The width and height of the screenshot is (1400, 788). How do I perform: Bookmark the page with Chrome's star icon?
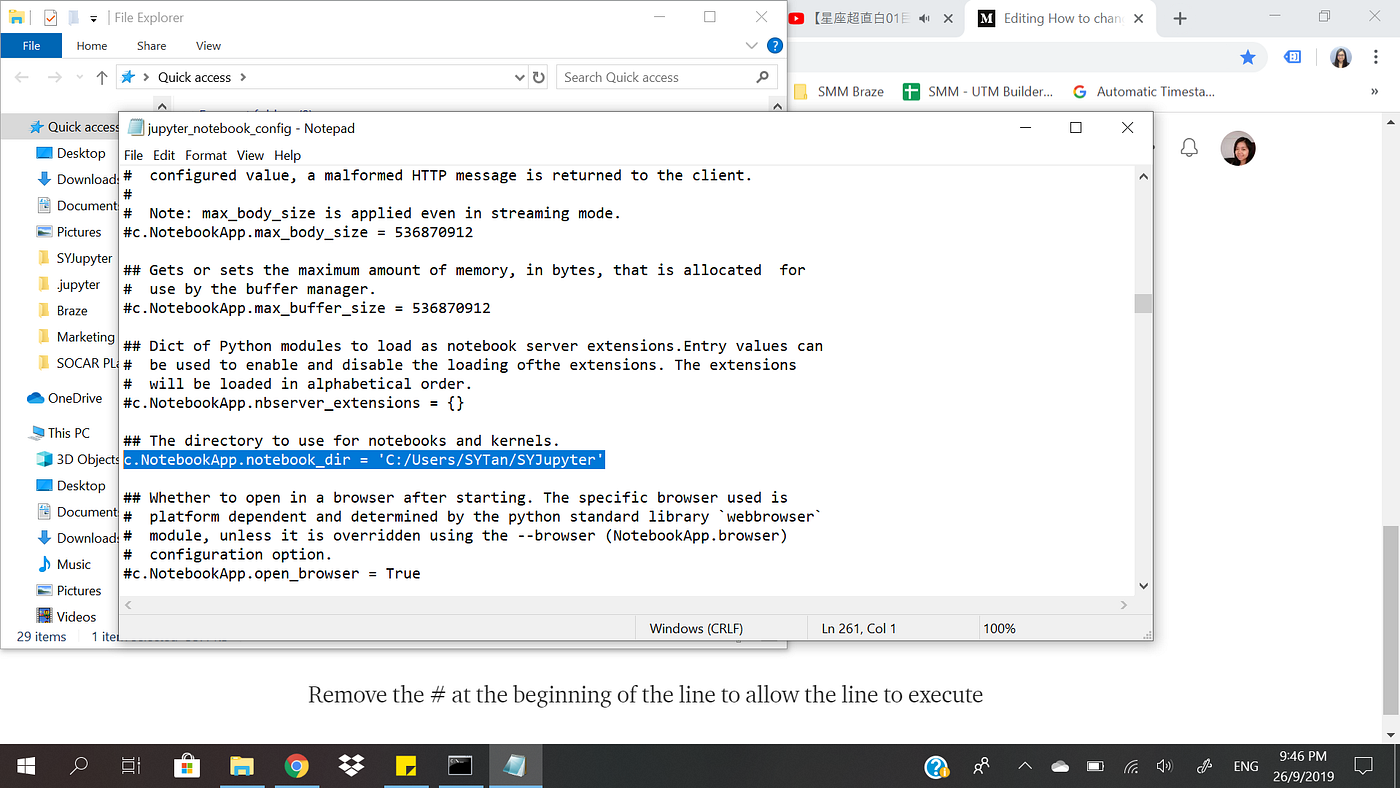[1248, 58]
